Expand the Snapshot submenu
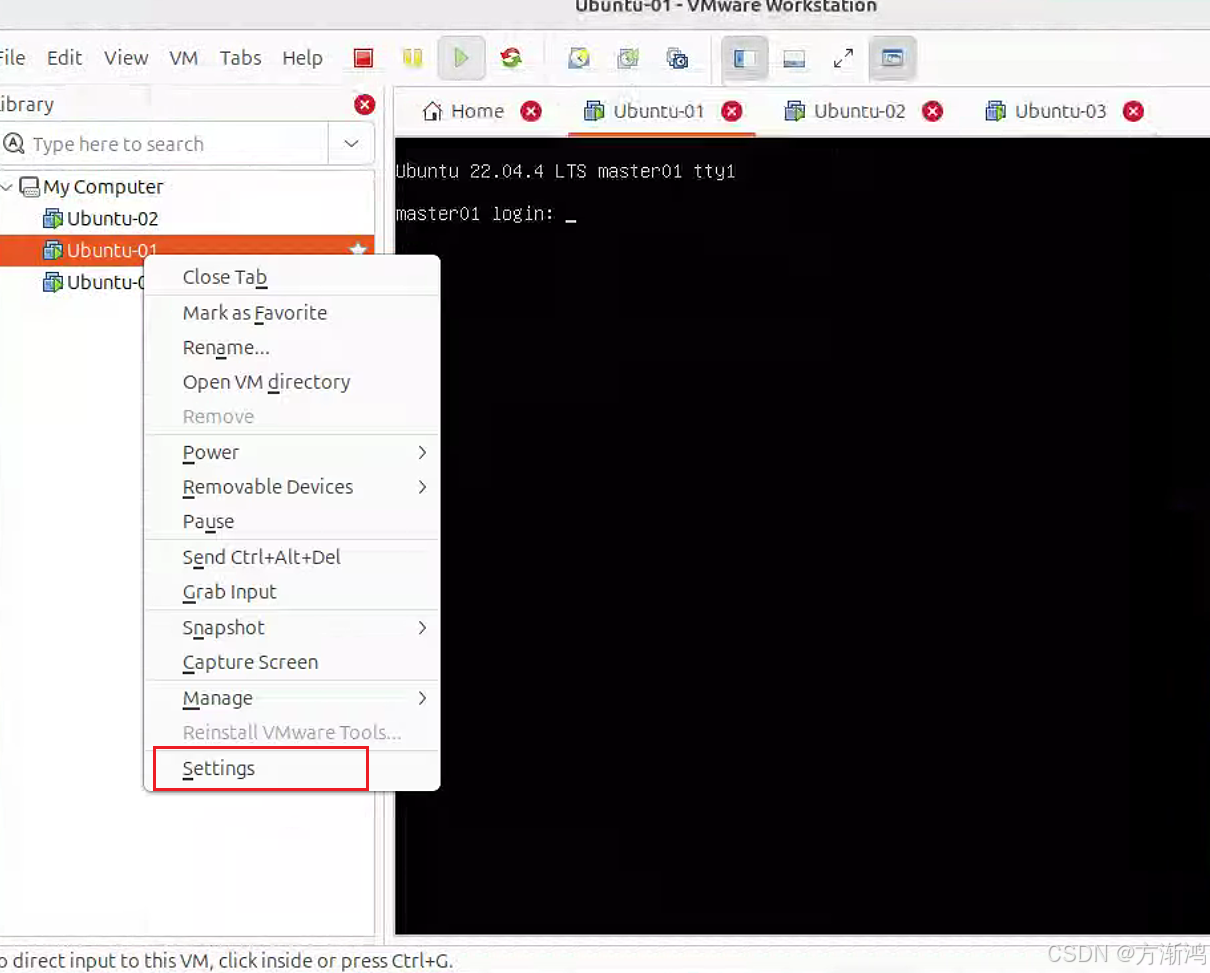Screen dimensions: 1210x973 pos(292,628)
